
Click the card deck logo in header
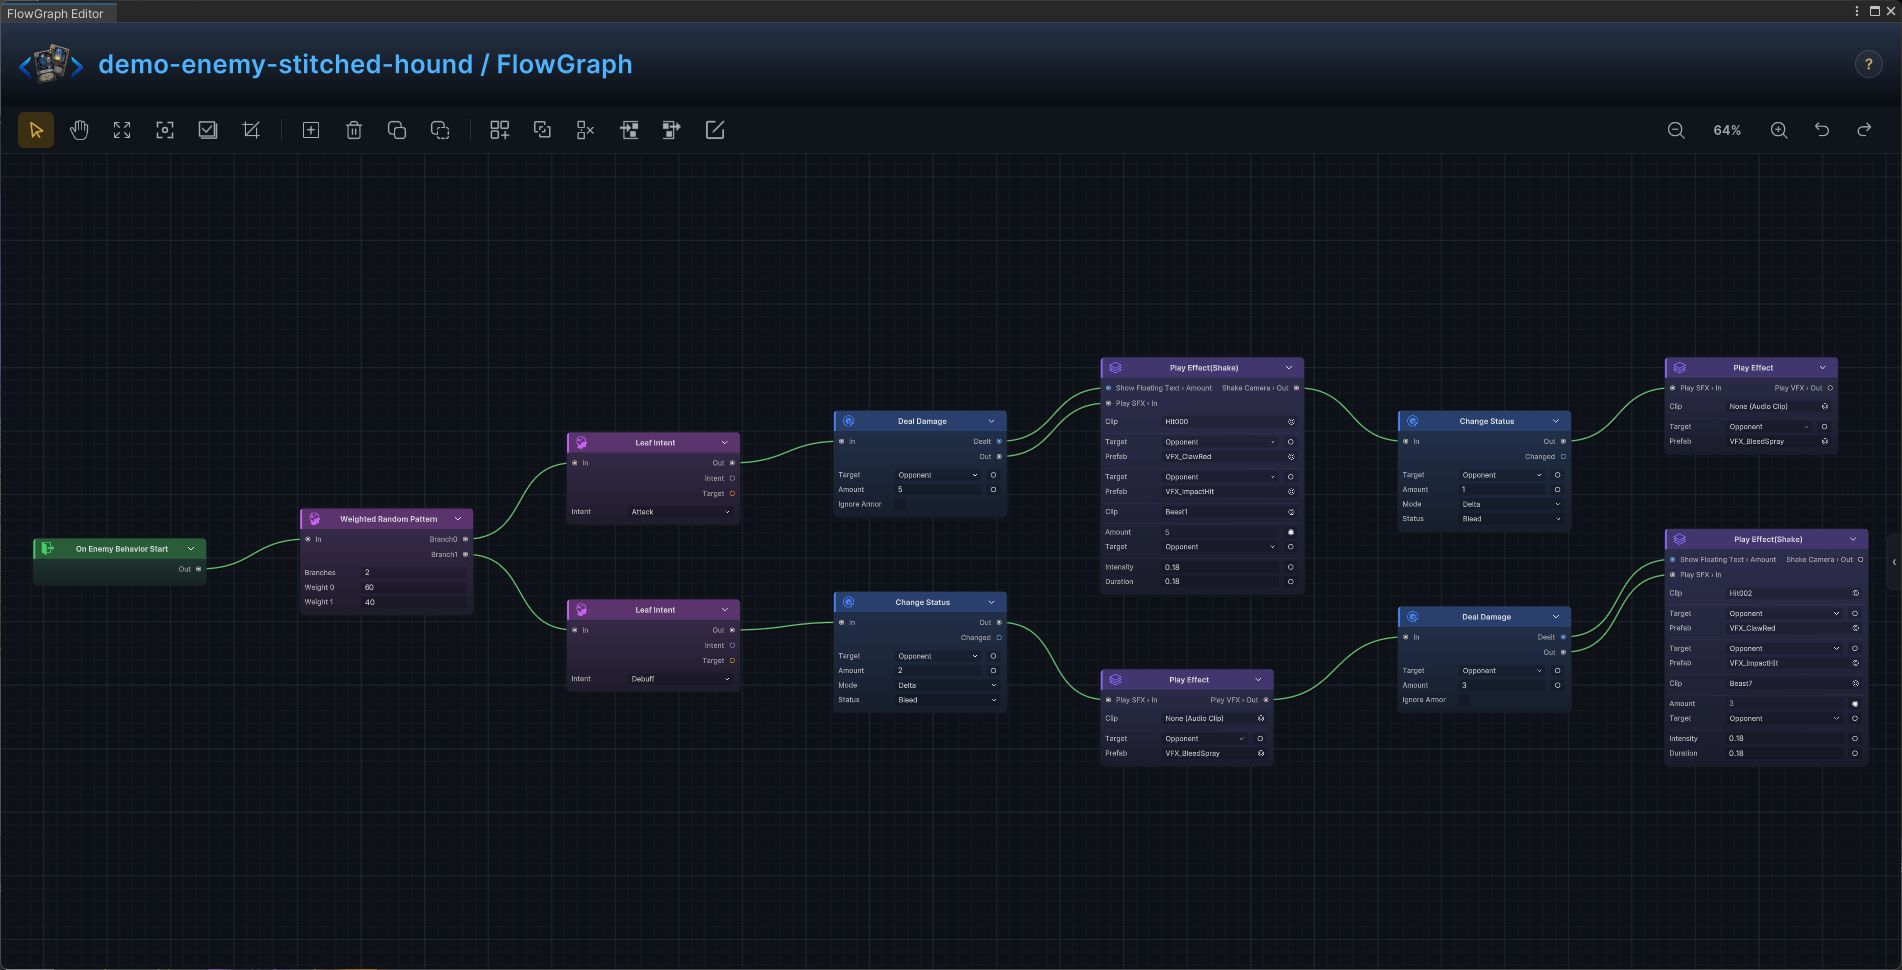51,64
